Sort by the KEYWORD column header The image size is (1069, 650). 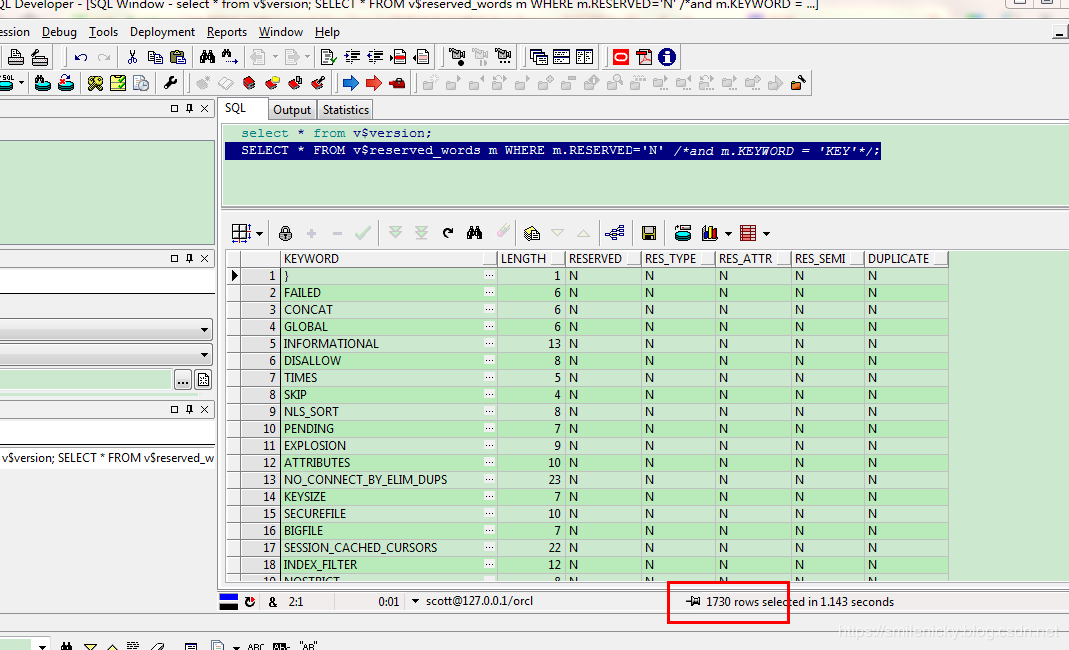point(389,258)
